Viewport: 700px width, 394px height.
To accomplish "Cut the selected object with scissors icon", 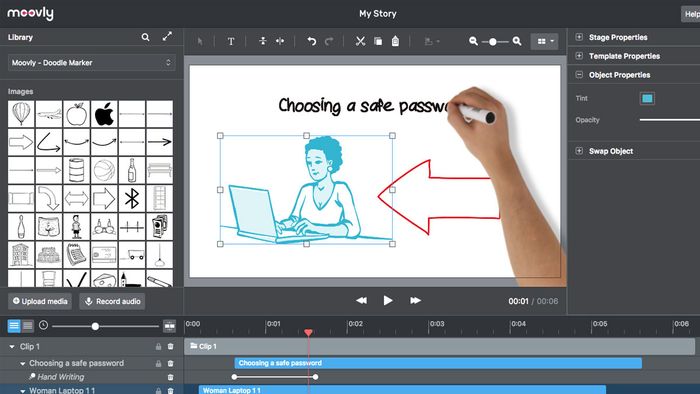I will (360, 41).
